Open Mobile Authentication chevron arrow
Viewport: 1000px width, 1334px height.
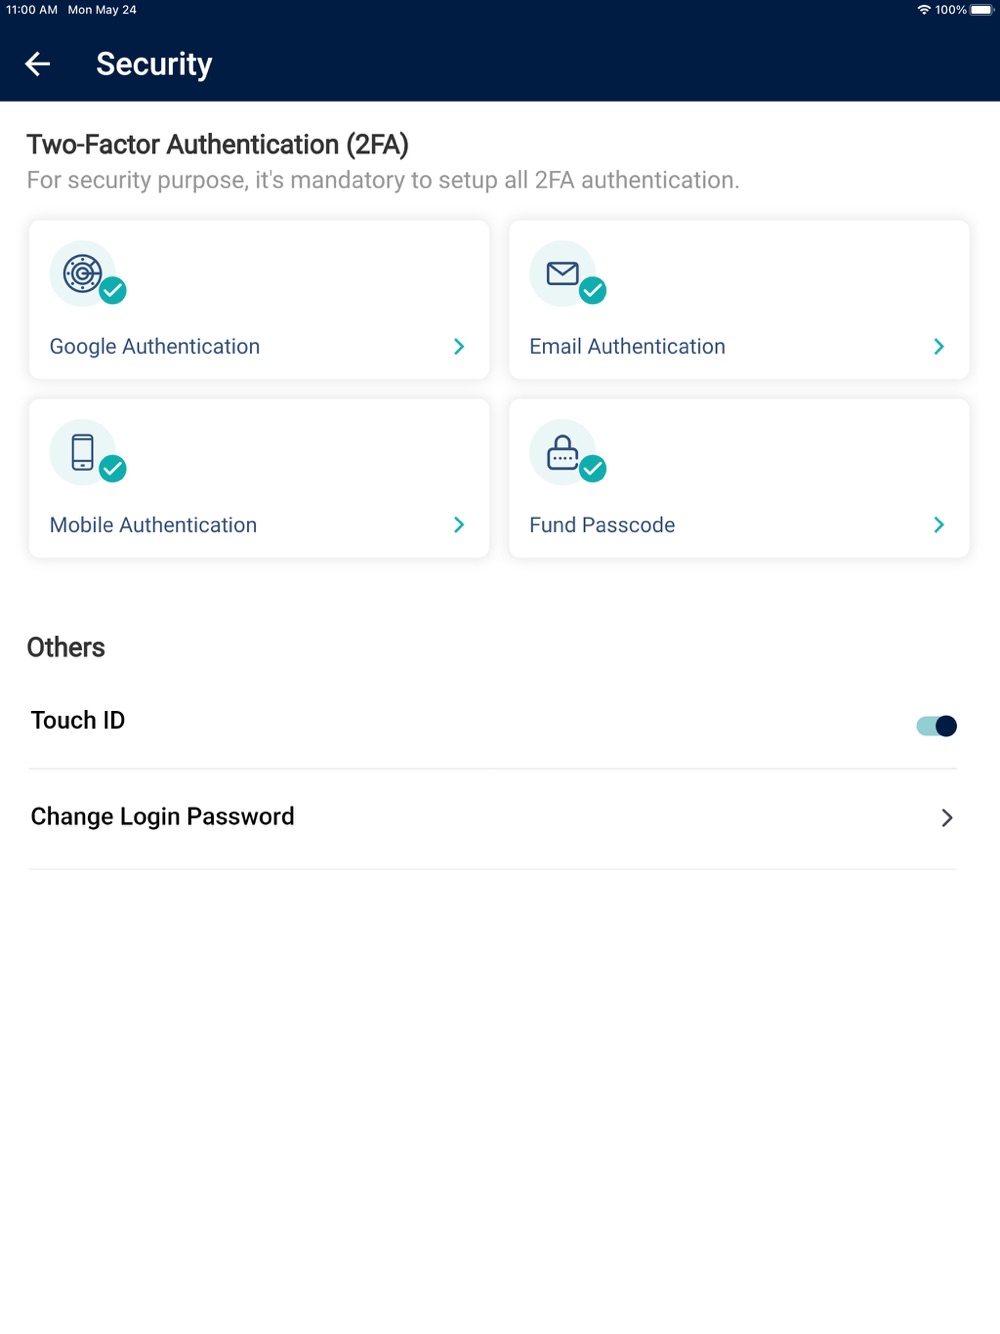[x=459, y=525]
